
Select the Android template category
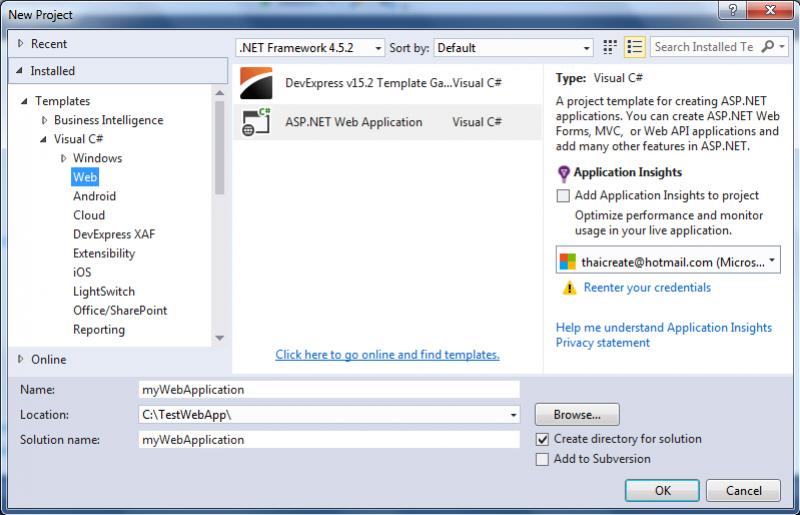pyautogui.click(x=94, y=197)
